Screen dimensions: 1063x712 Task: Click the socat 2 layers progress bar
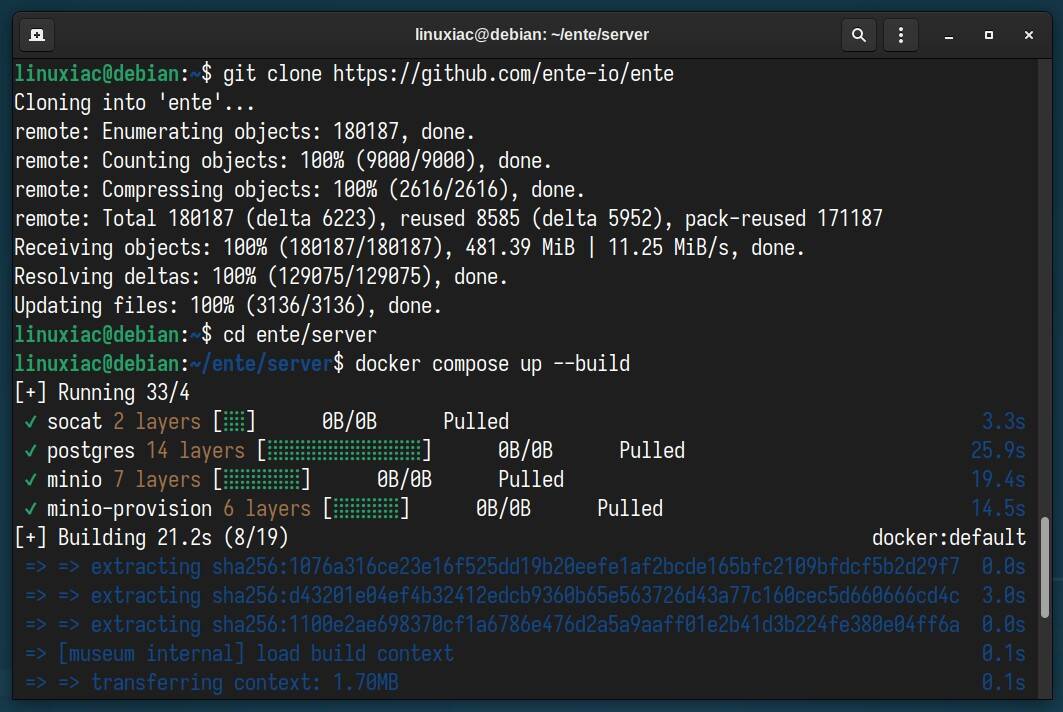coord(234,422)
